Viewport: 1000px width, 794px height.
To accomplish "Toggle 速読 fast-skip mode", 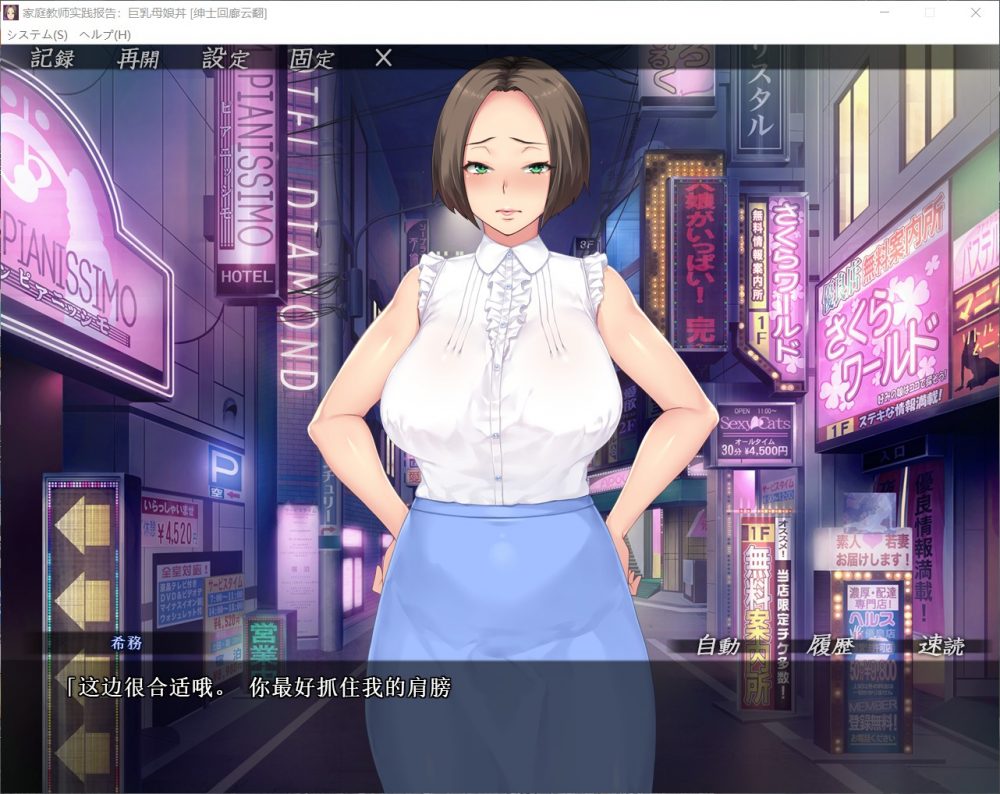I will [941, 646].
